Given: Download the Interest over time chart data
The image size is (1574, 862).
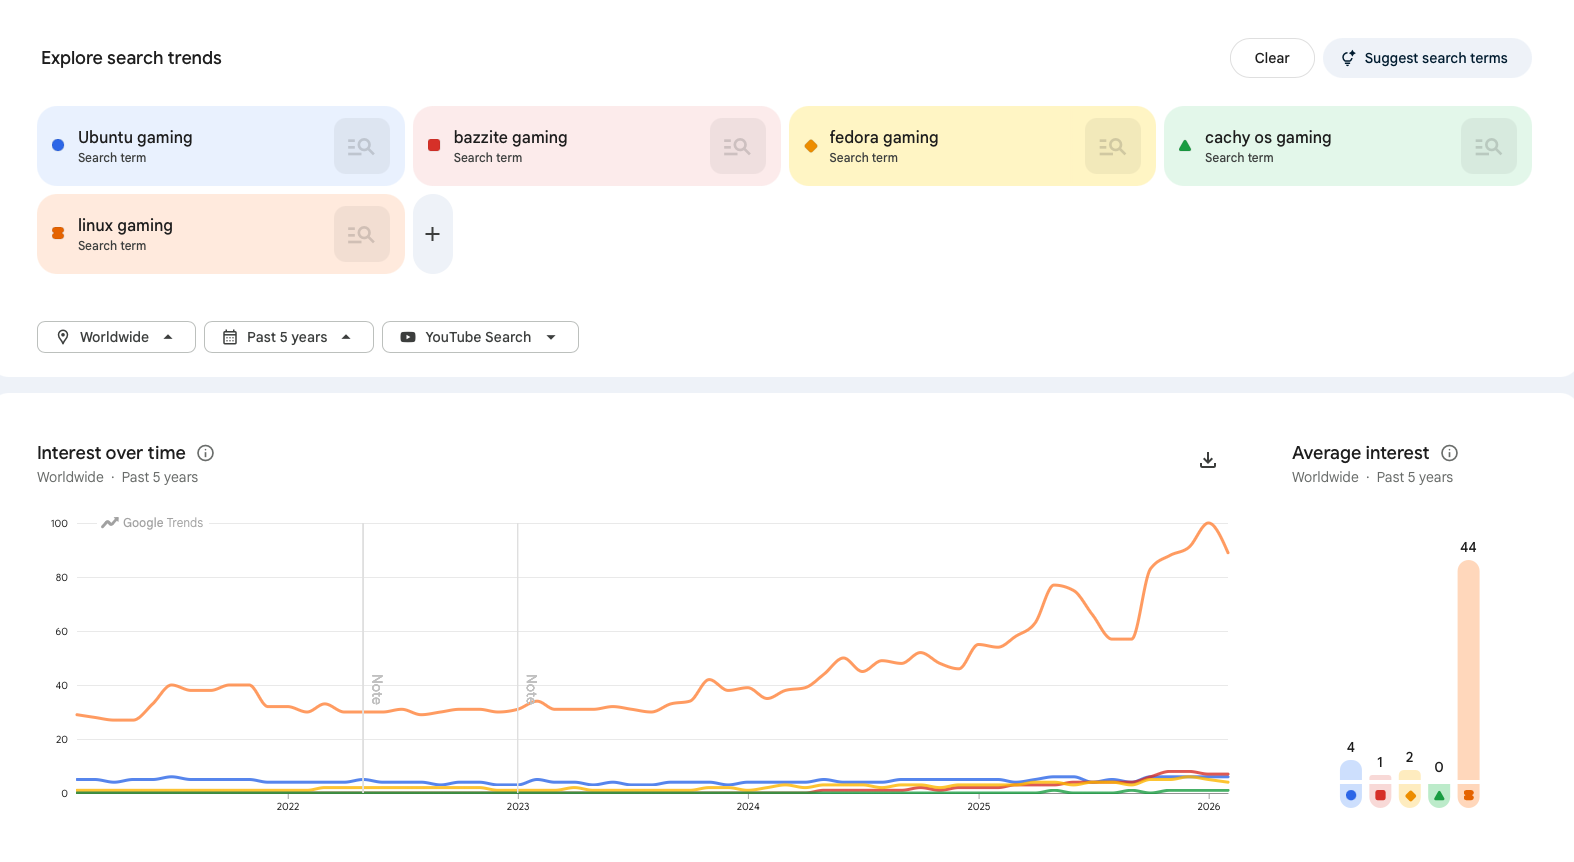Looking at the screenshot, I should [x=1208, y=460].
